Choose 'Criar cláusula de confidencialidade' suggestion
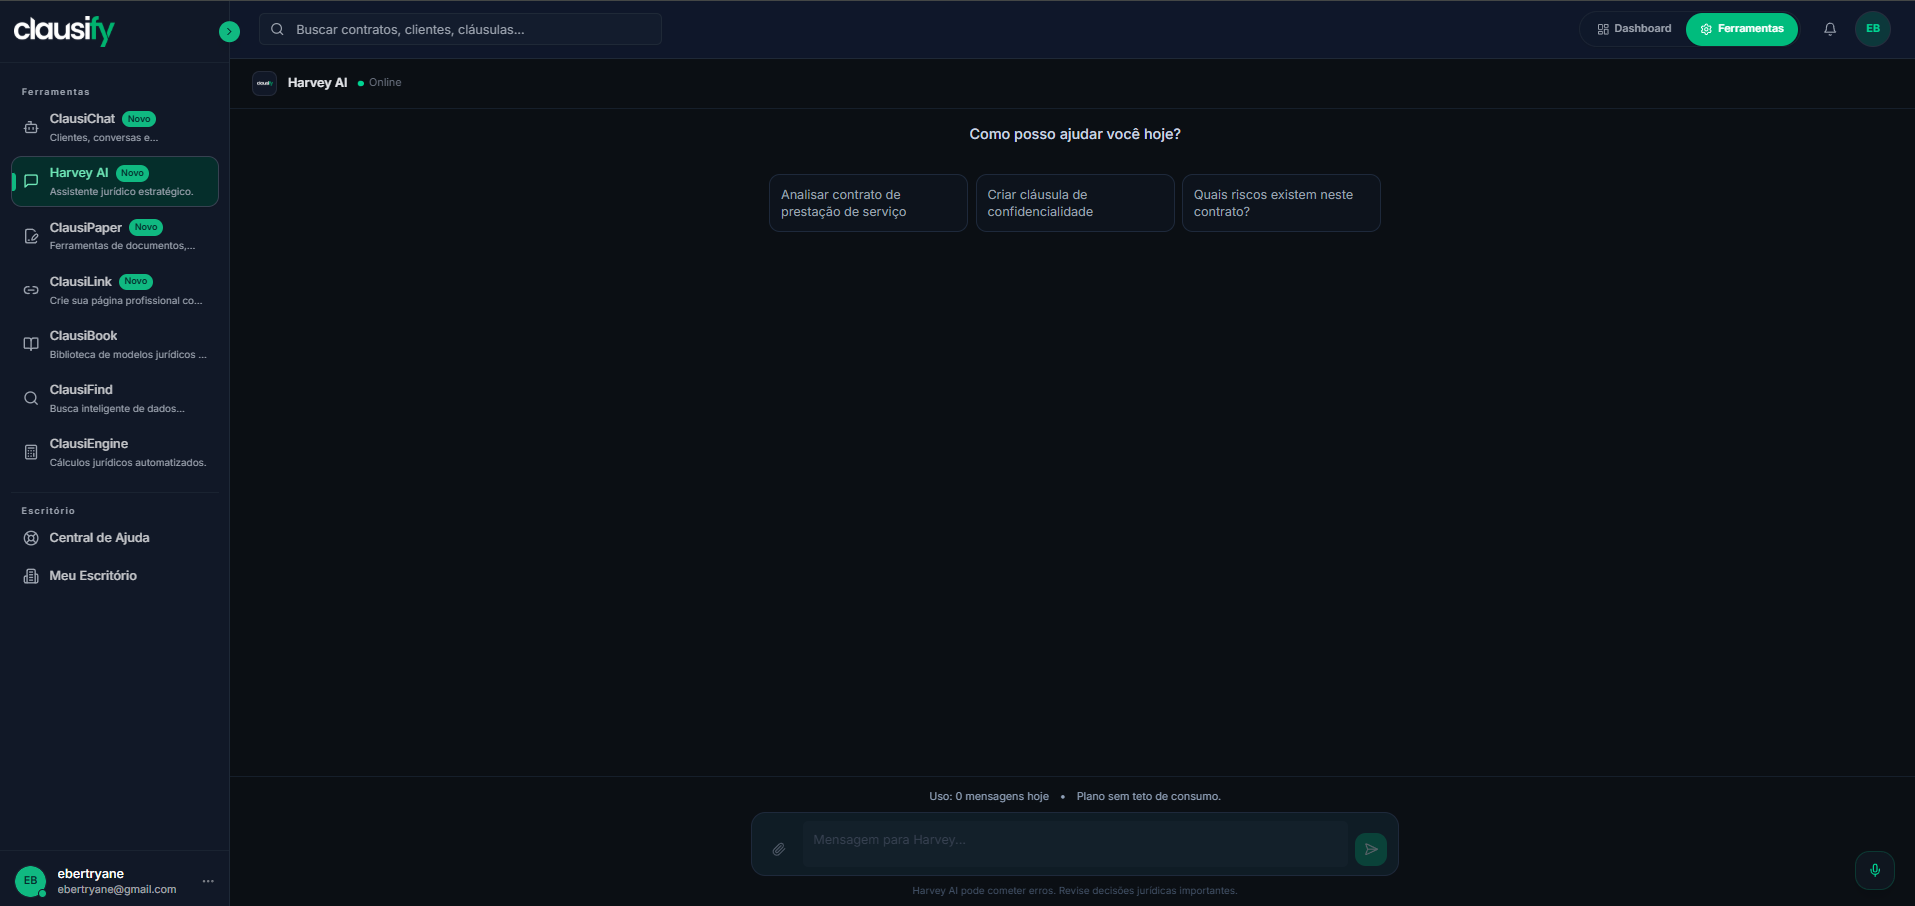1915x906 pixels. 1075,203
